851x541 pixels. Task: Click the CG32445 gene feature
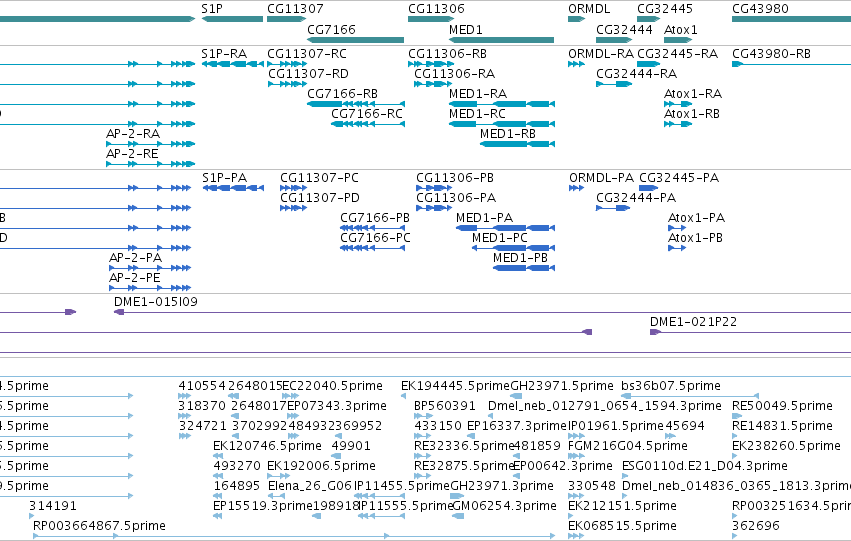coord(649,19)
